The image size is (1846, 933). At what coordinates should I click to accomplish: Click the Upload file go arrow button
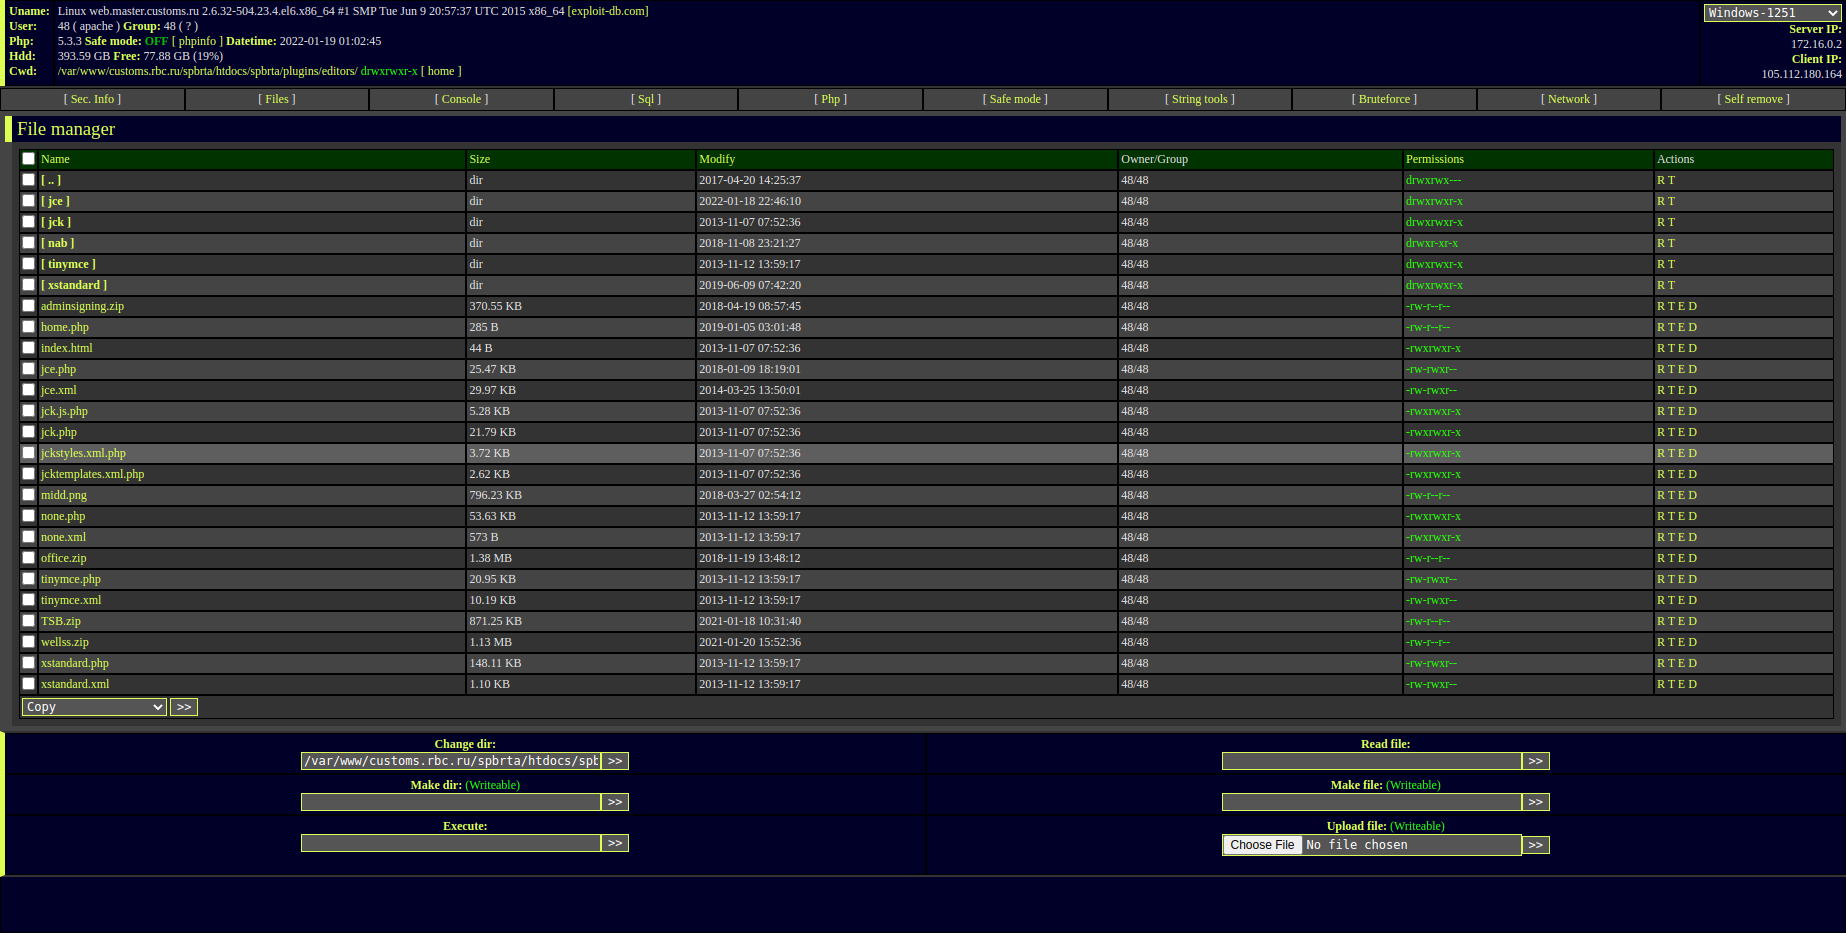click(x=1536, y=845)
